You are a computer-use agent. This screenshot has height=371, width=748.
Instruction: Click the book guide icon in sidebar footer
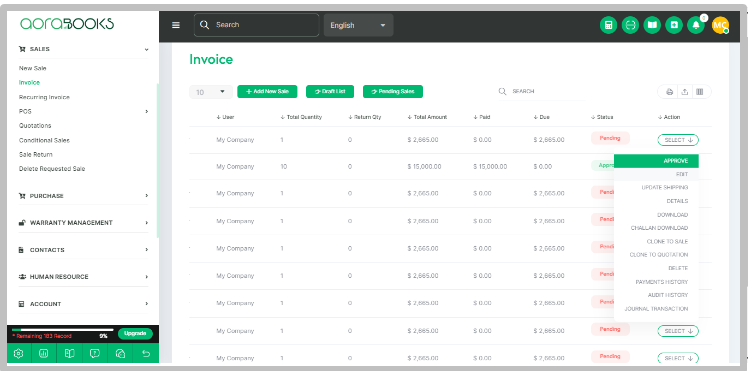70,353
